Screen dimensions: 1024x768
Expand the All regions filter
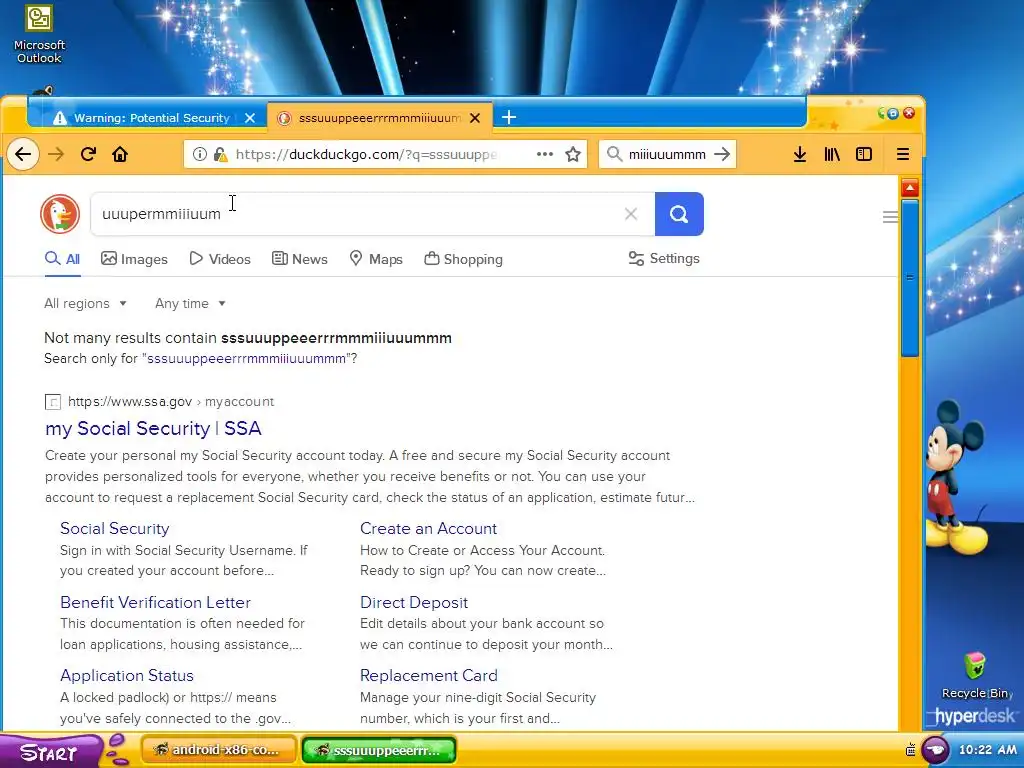coord(86,304)
